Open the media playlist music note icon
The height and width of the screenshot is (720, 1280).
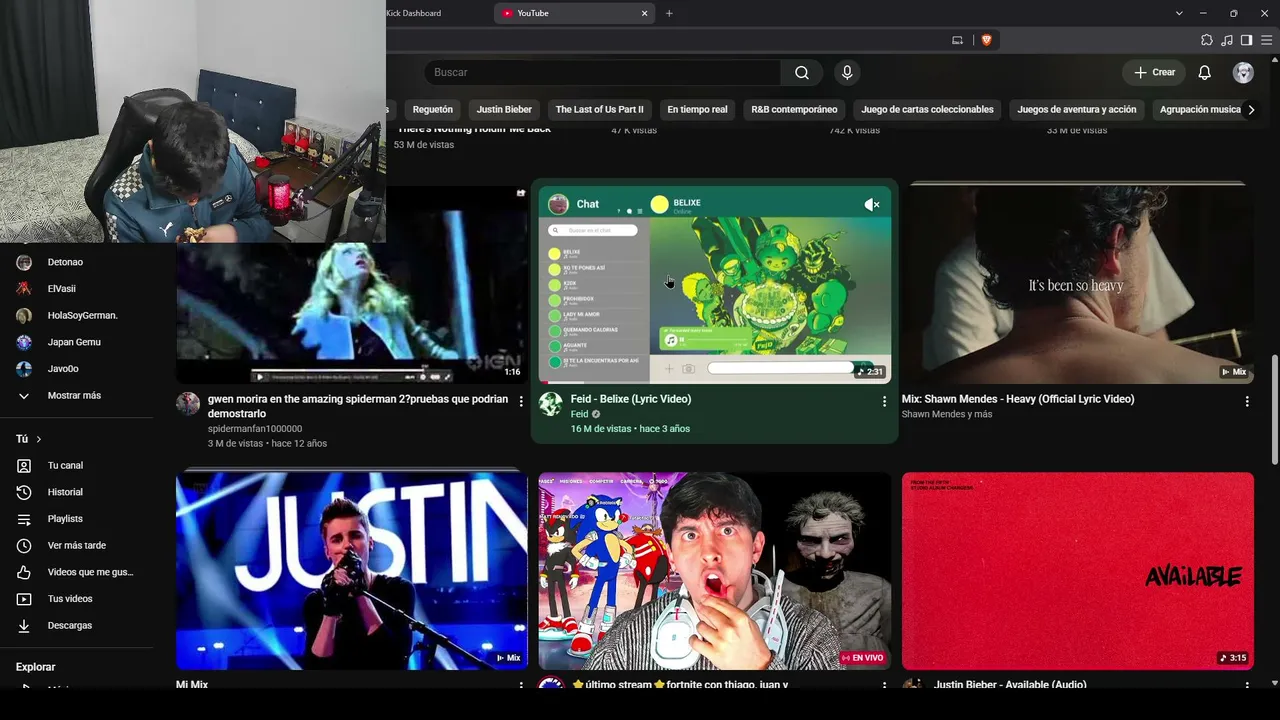(x=1227, y=40)
